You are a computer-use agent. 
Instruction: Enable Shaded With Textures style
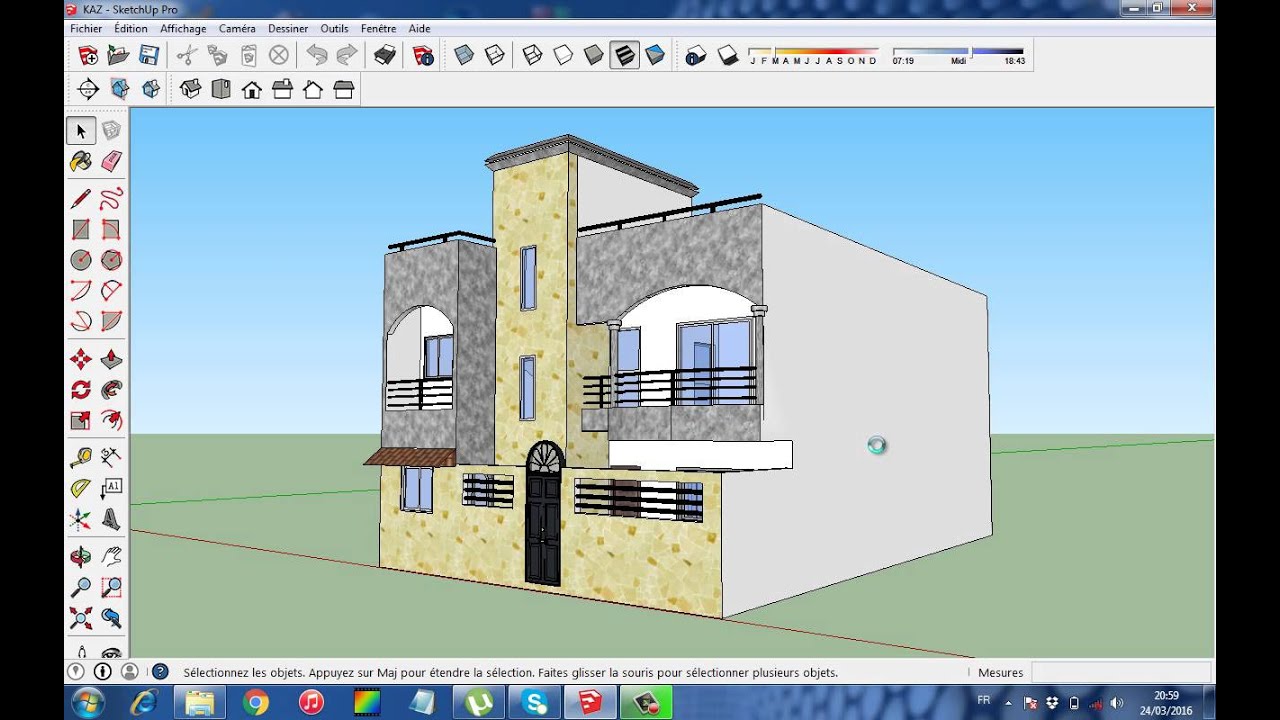pos(625,56)
